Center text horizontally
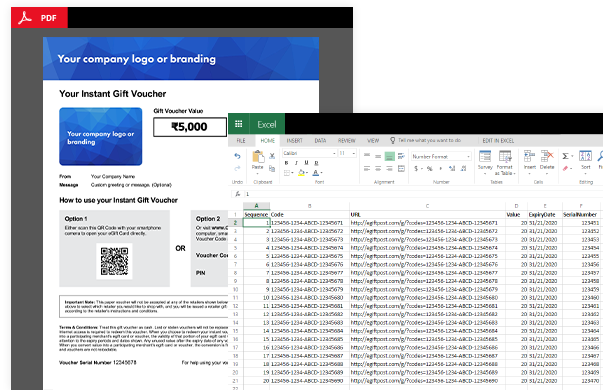This screenshot has height=390, width=603. pos(378,168)
